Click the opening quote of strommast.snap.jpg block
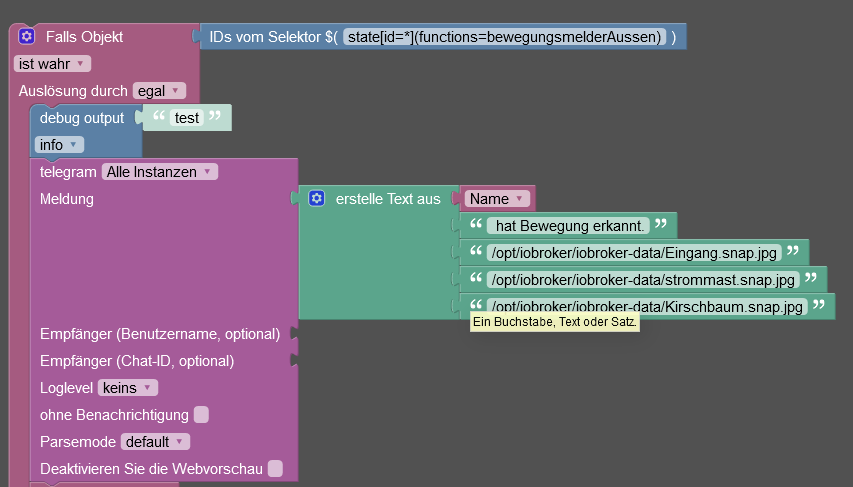The width and height of the screenshot is (853, 487). pyautogui.click(x=476, y=277)
